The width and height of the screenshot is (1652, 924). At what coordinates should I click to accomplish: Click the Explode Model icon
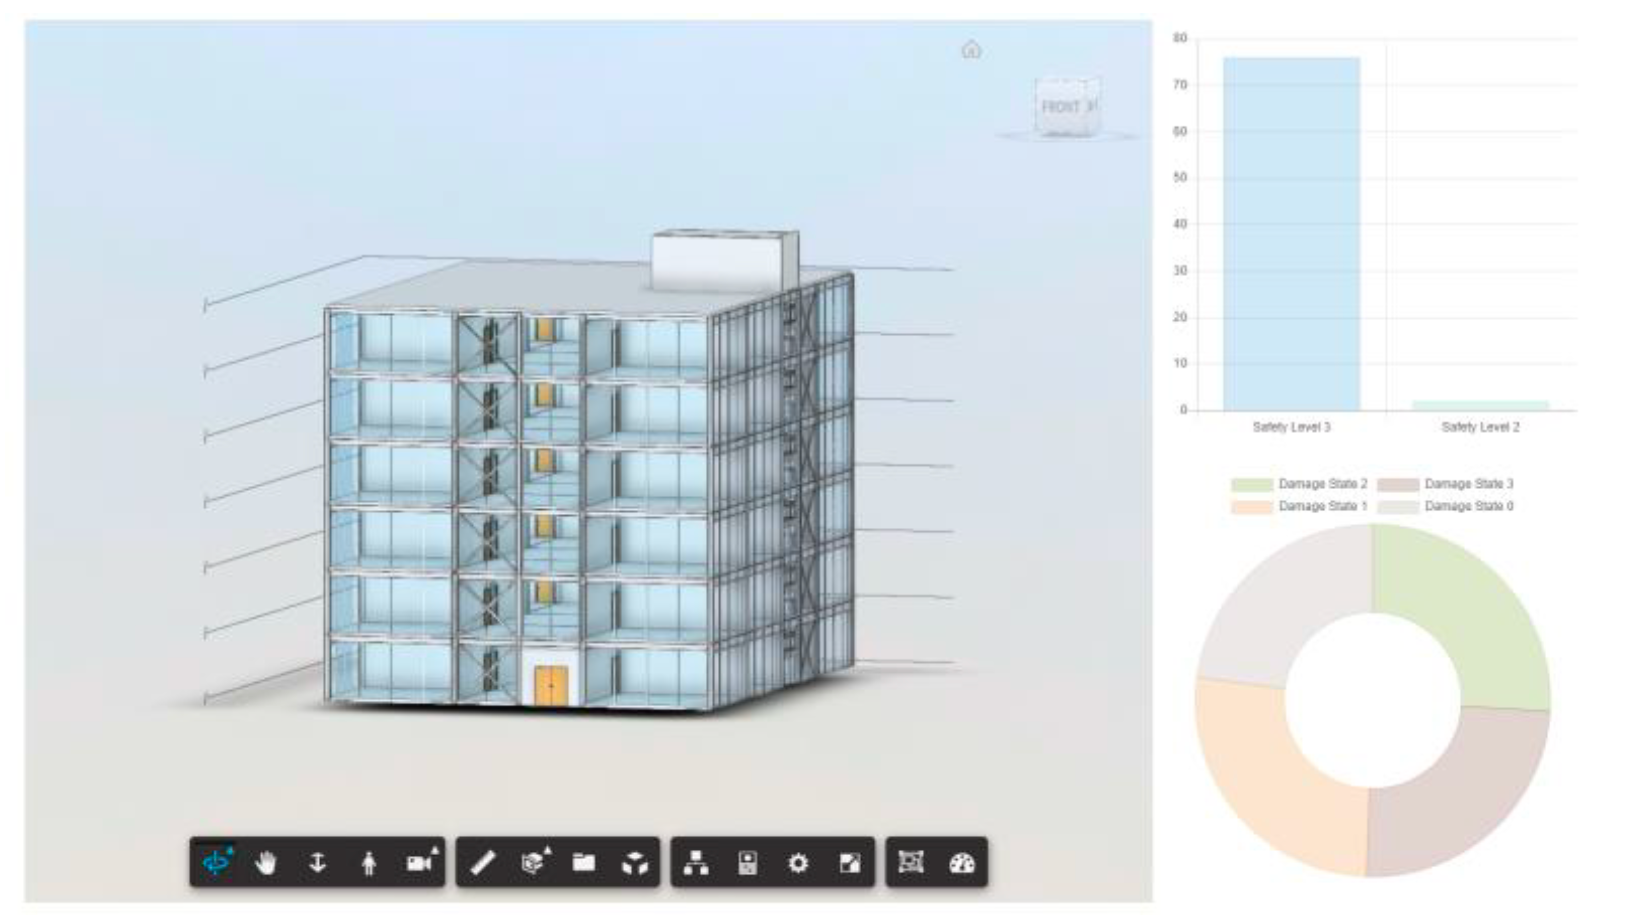(x=635, y=862)
